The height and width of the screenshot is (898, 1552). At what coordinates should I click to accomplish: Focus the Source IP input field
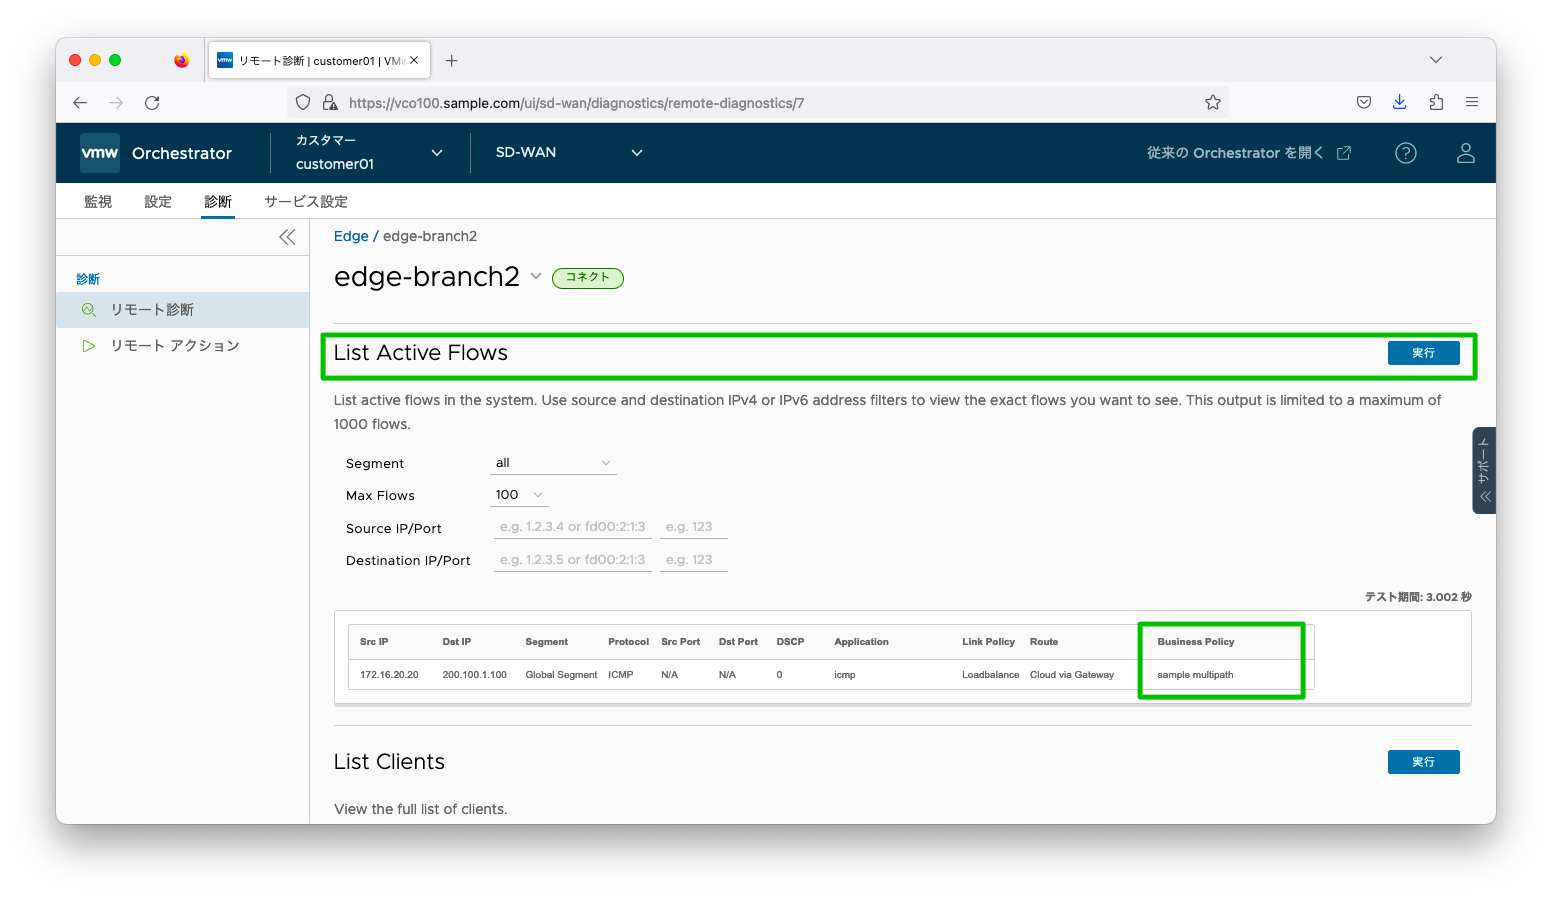click(573, 527)
